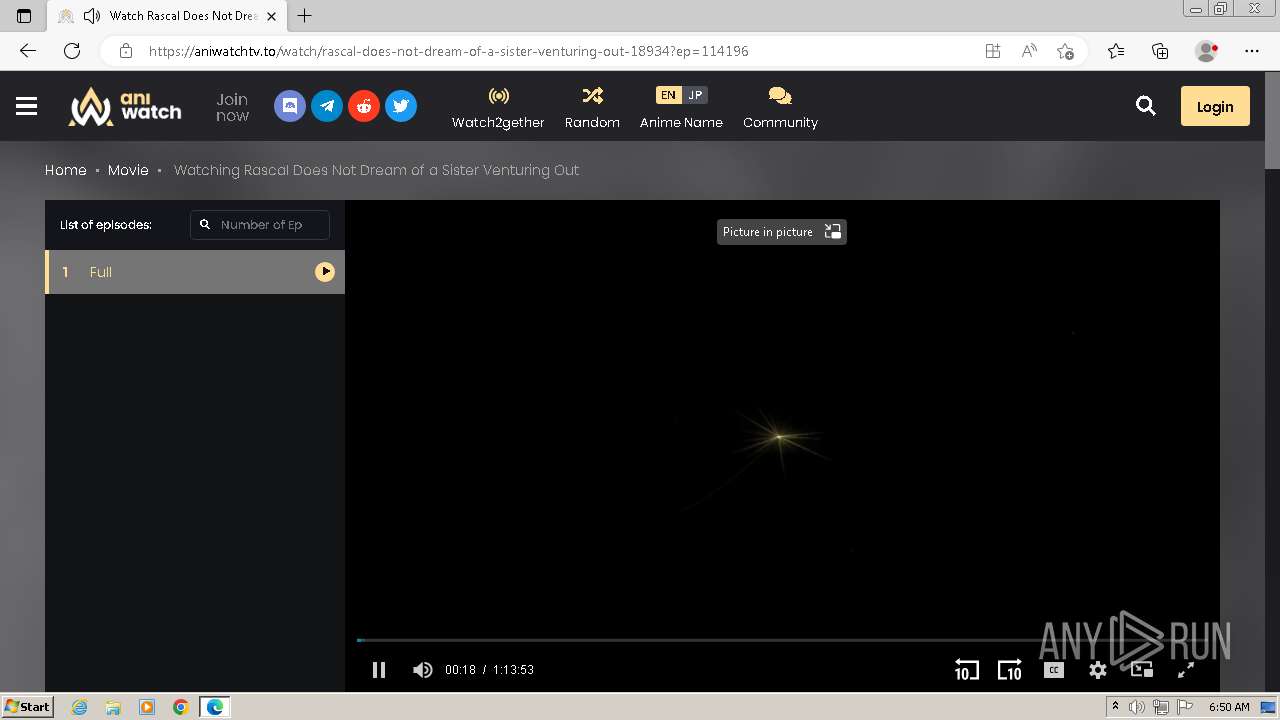Viewport: 1280px width, 720px height.
Task: Open the media player taskbar icon
Action: point(147,707)
